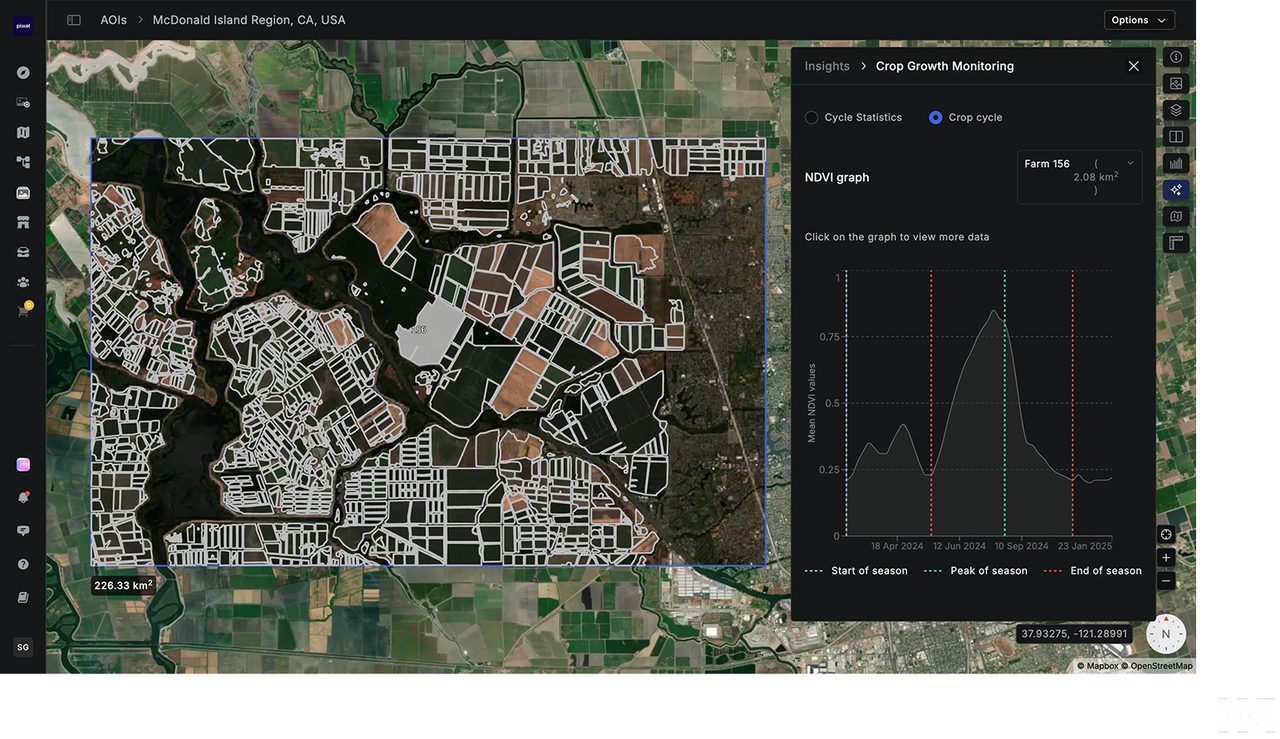The image size is (1280, 739).
Task: Click the NDVI graph peak point
Action: click(x=993, y=311)
